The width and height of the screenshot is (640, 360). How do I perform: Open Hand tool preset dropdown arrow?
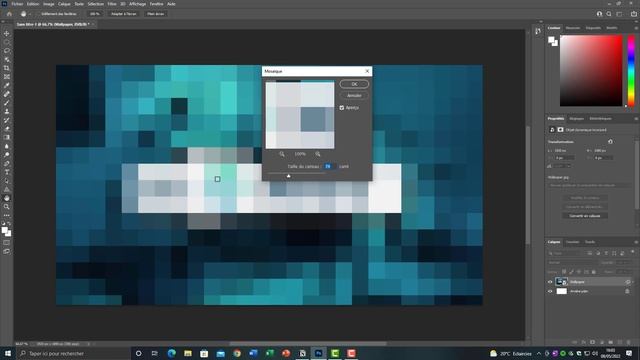pyautogui.click(x=30, y=14)
